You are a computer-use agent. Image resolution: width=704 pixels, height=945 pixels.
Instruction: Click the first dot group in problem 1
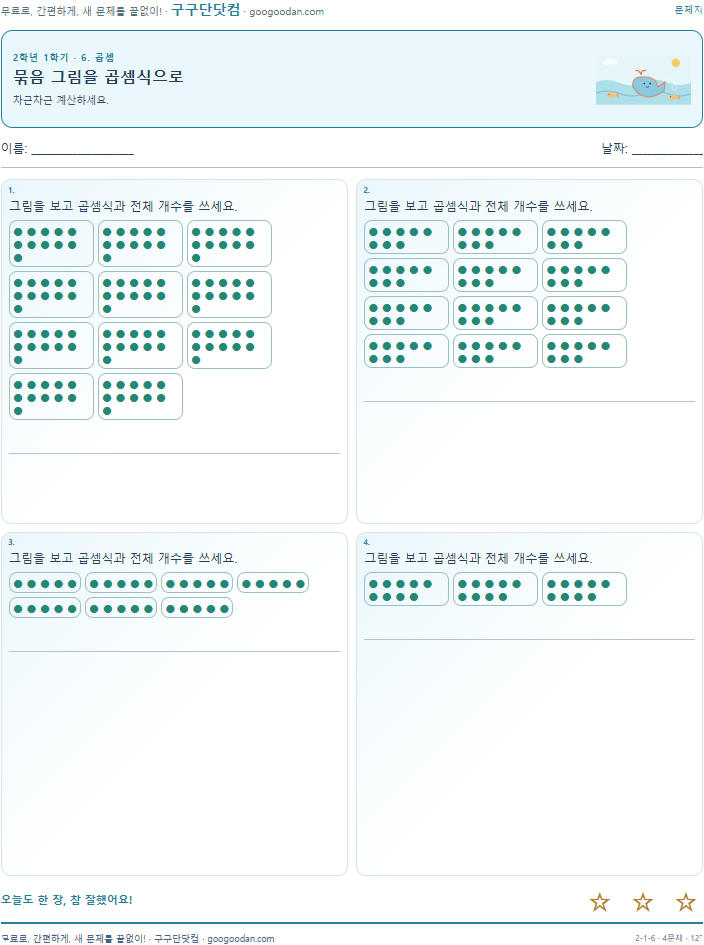click(x=51, y=243)
